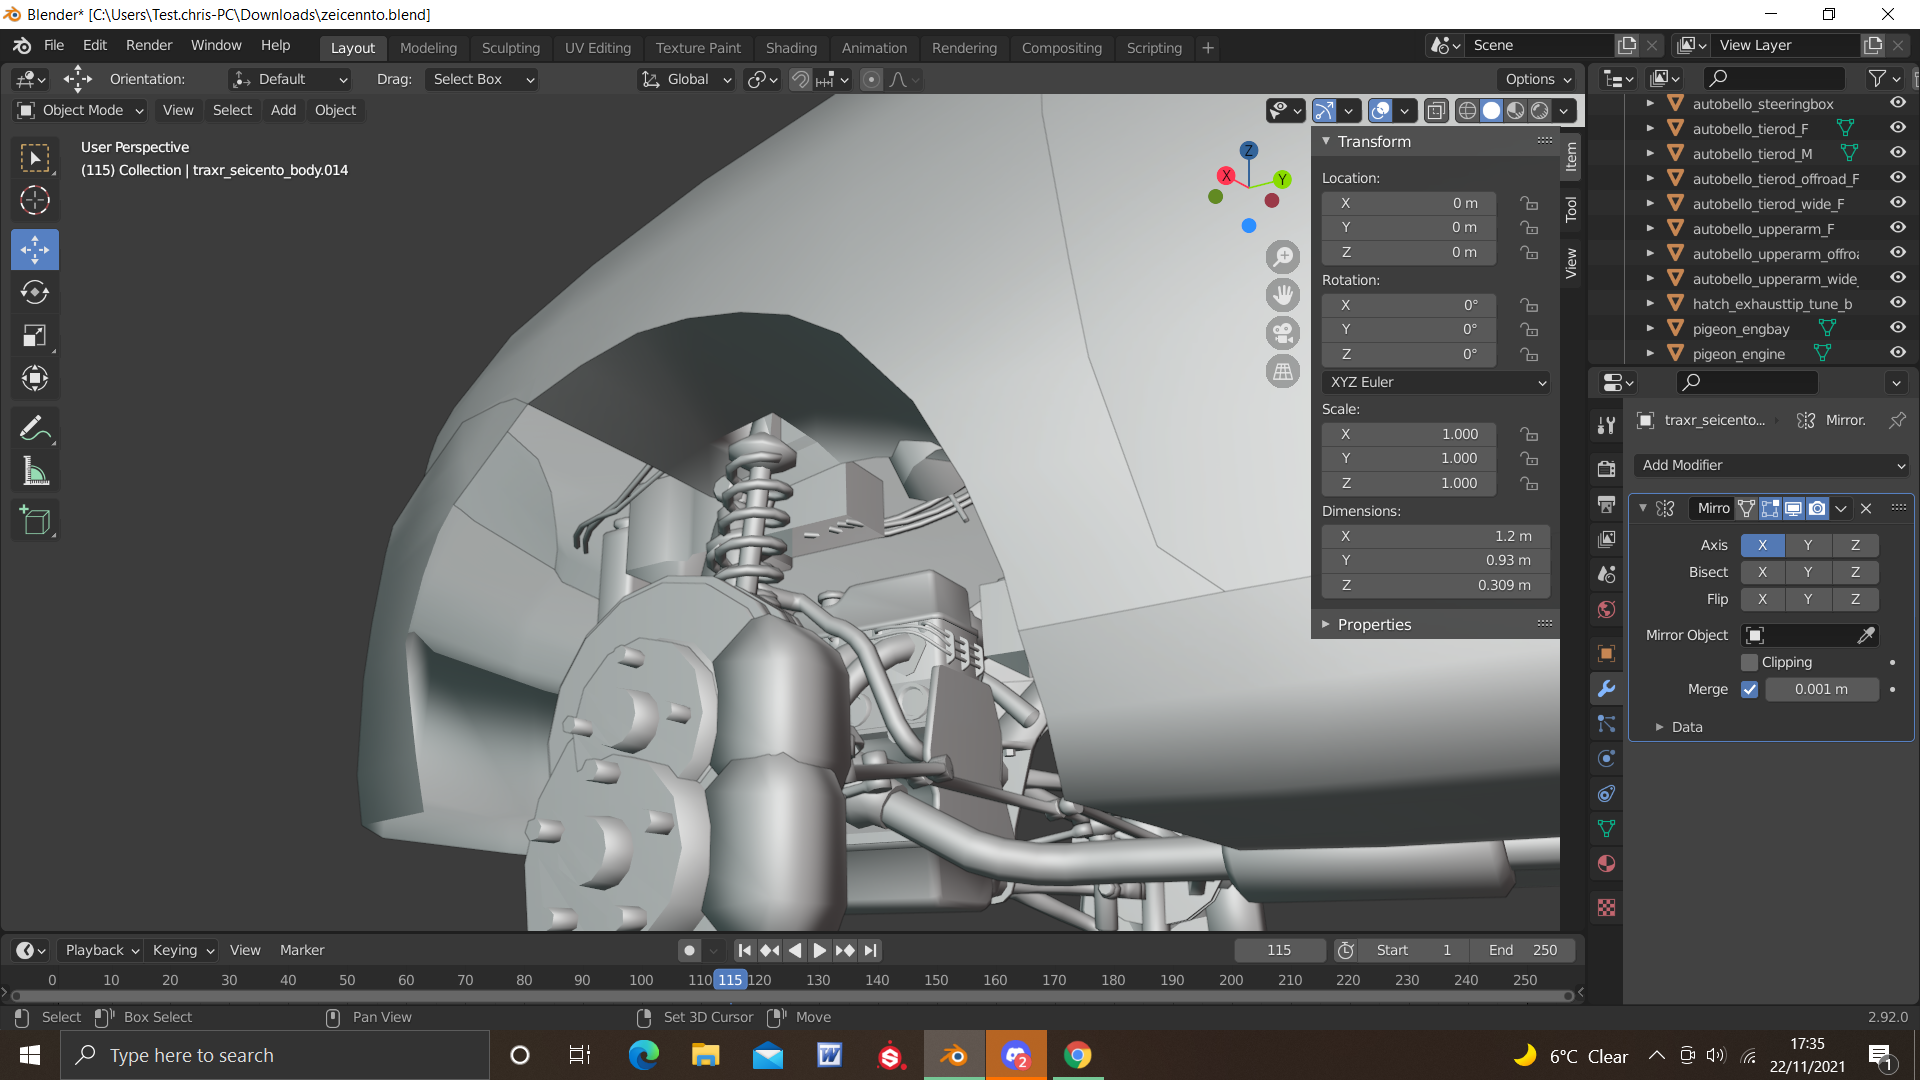This screenshot has height=1080, width=1920.
Task: Hide autobello_steeringbox in outliner
Action: (x=1897, y=103)
